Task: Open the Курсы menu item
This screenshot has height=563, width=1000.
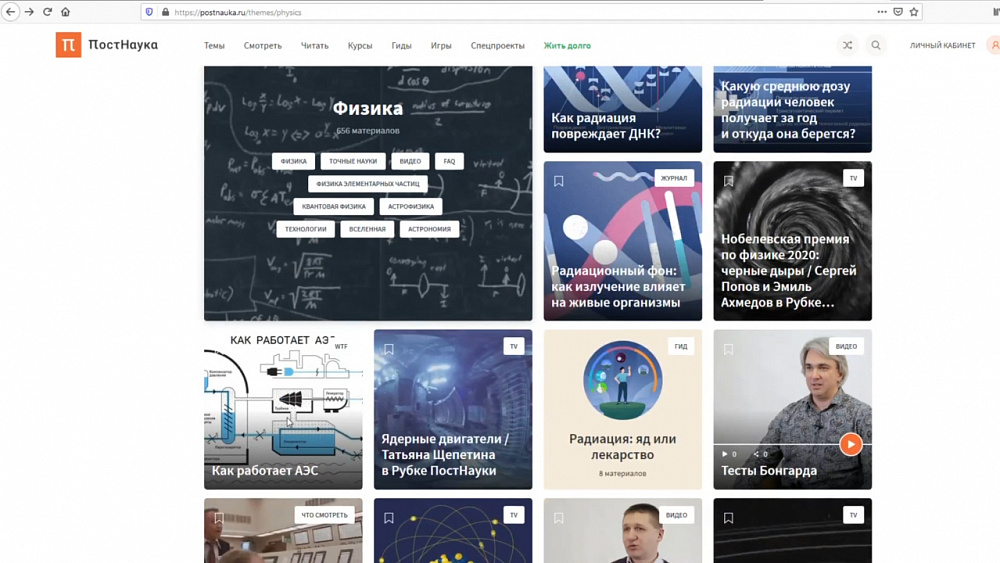Action: pos(360,46)
